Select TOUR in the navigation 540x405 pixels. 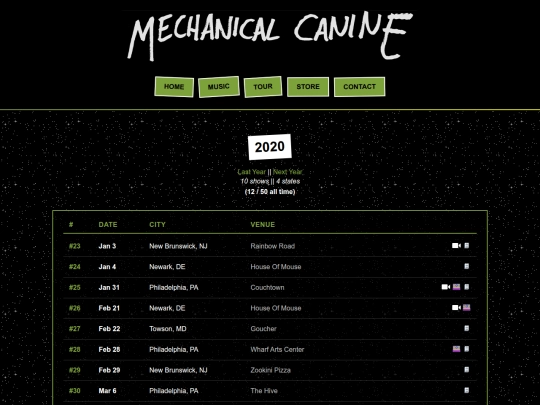pyautogui.click(x=263, y=87)
